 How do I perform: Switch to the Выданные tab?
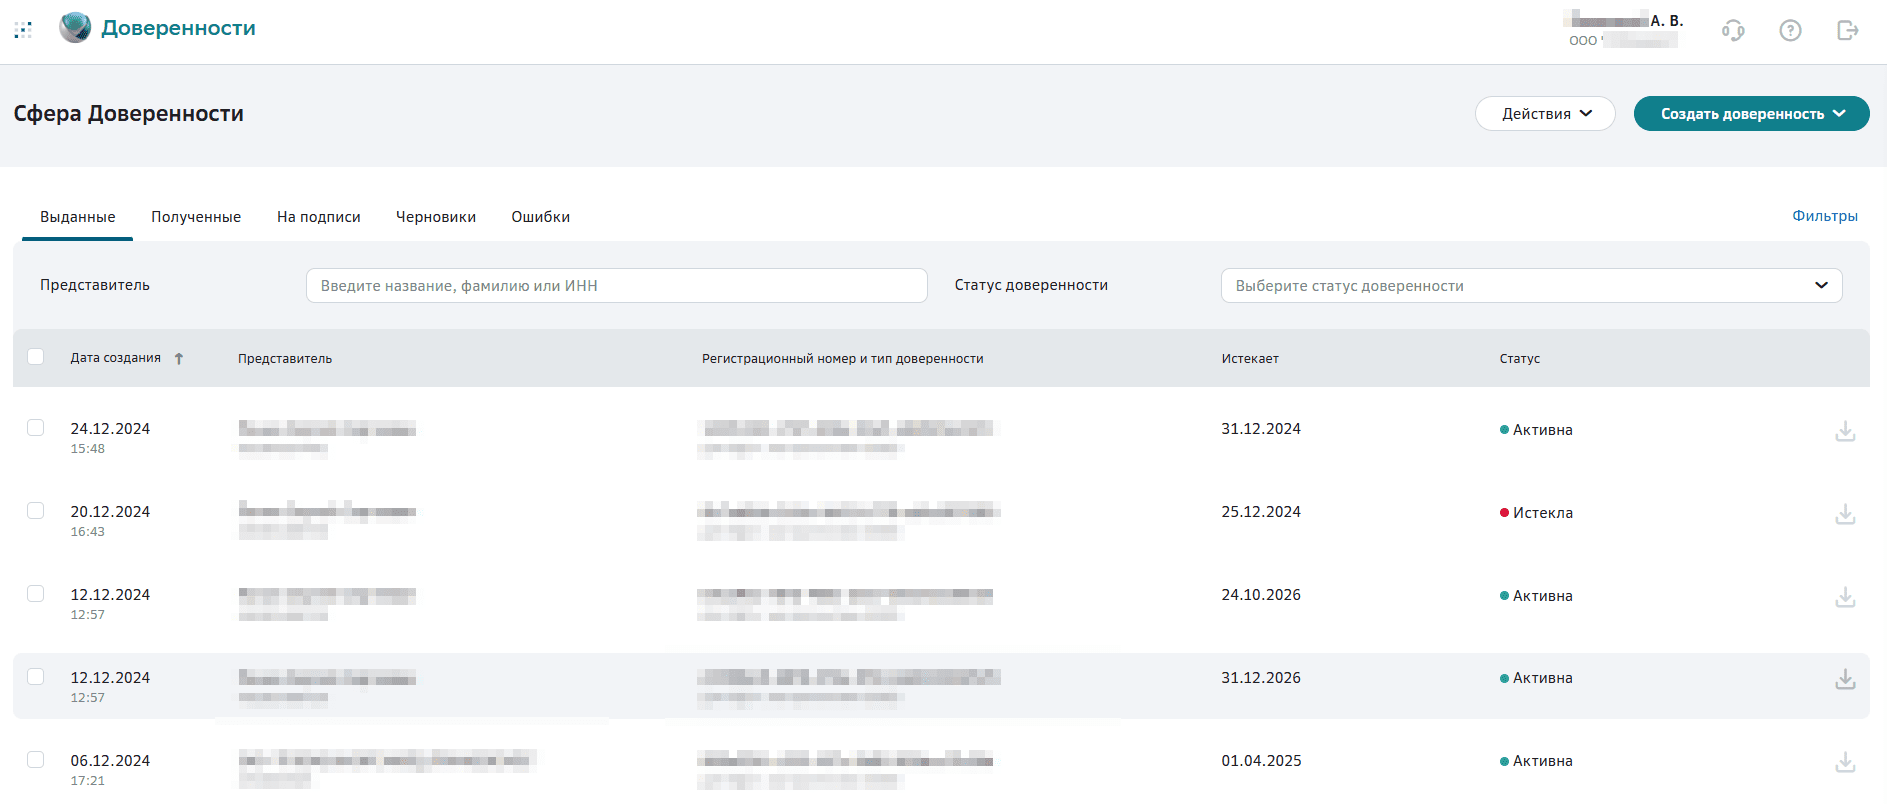(x=77, y=217)
